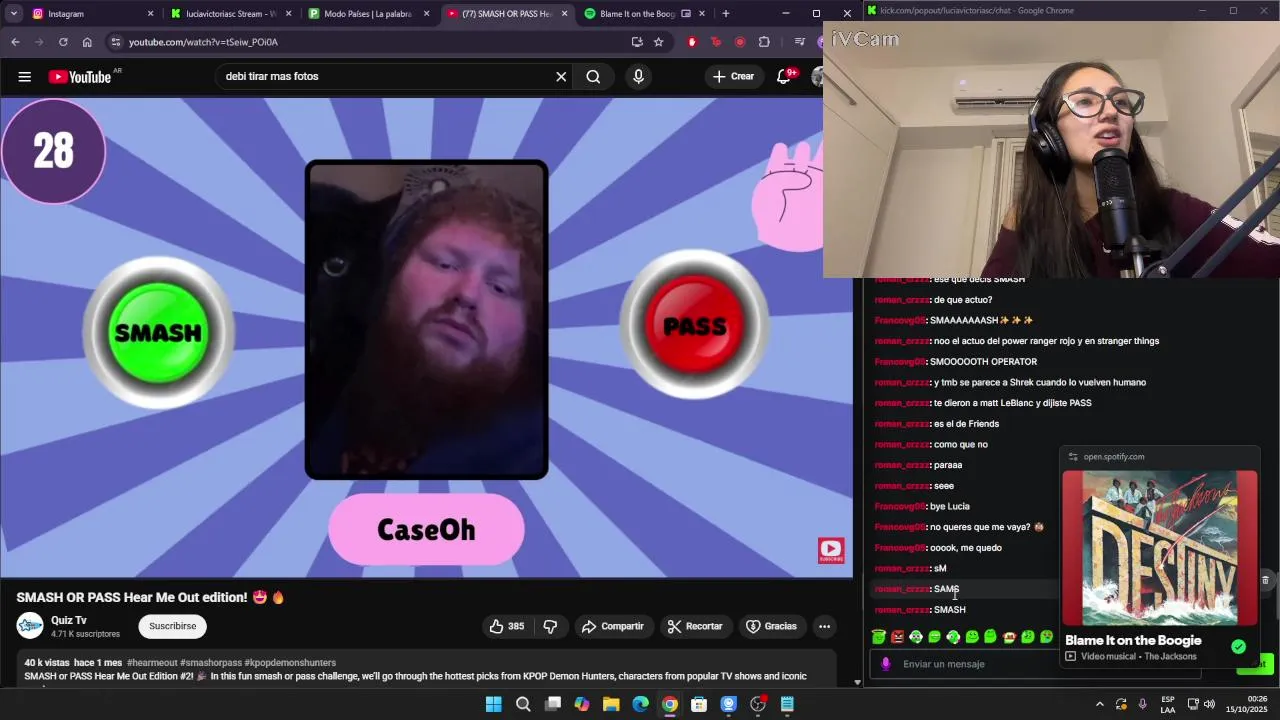
Task: Open the browser home page button
Action: 87,42
